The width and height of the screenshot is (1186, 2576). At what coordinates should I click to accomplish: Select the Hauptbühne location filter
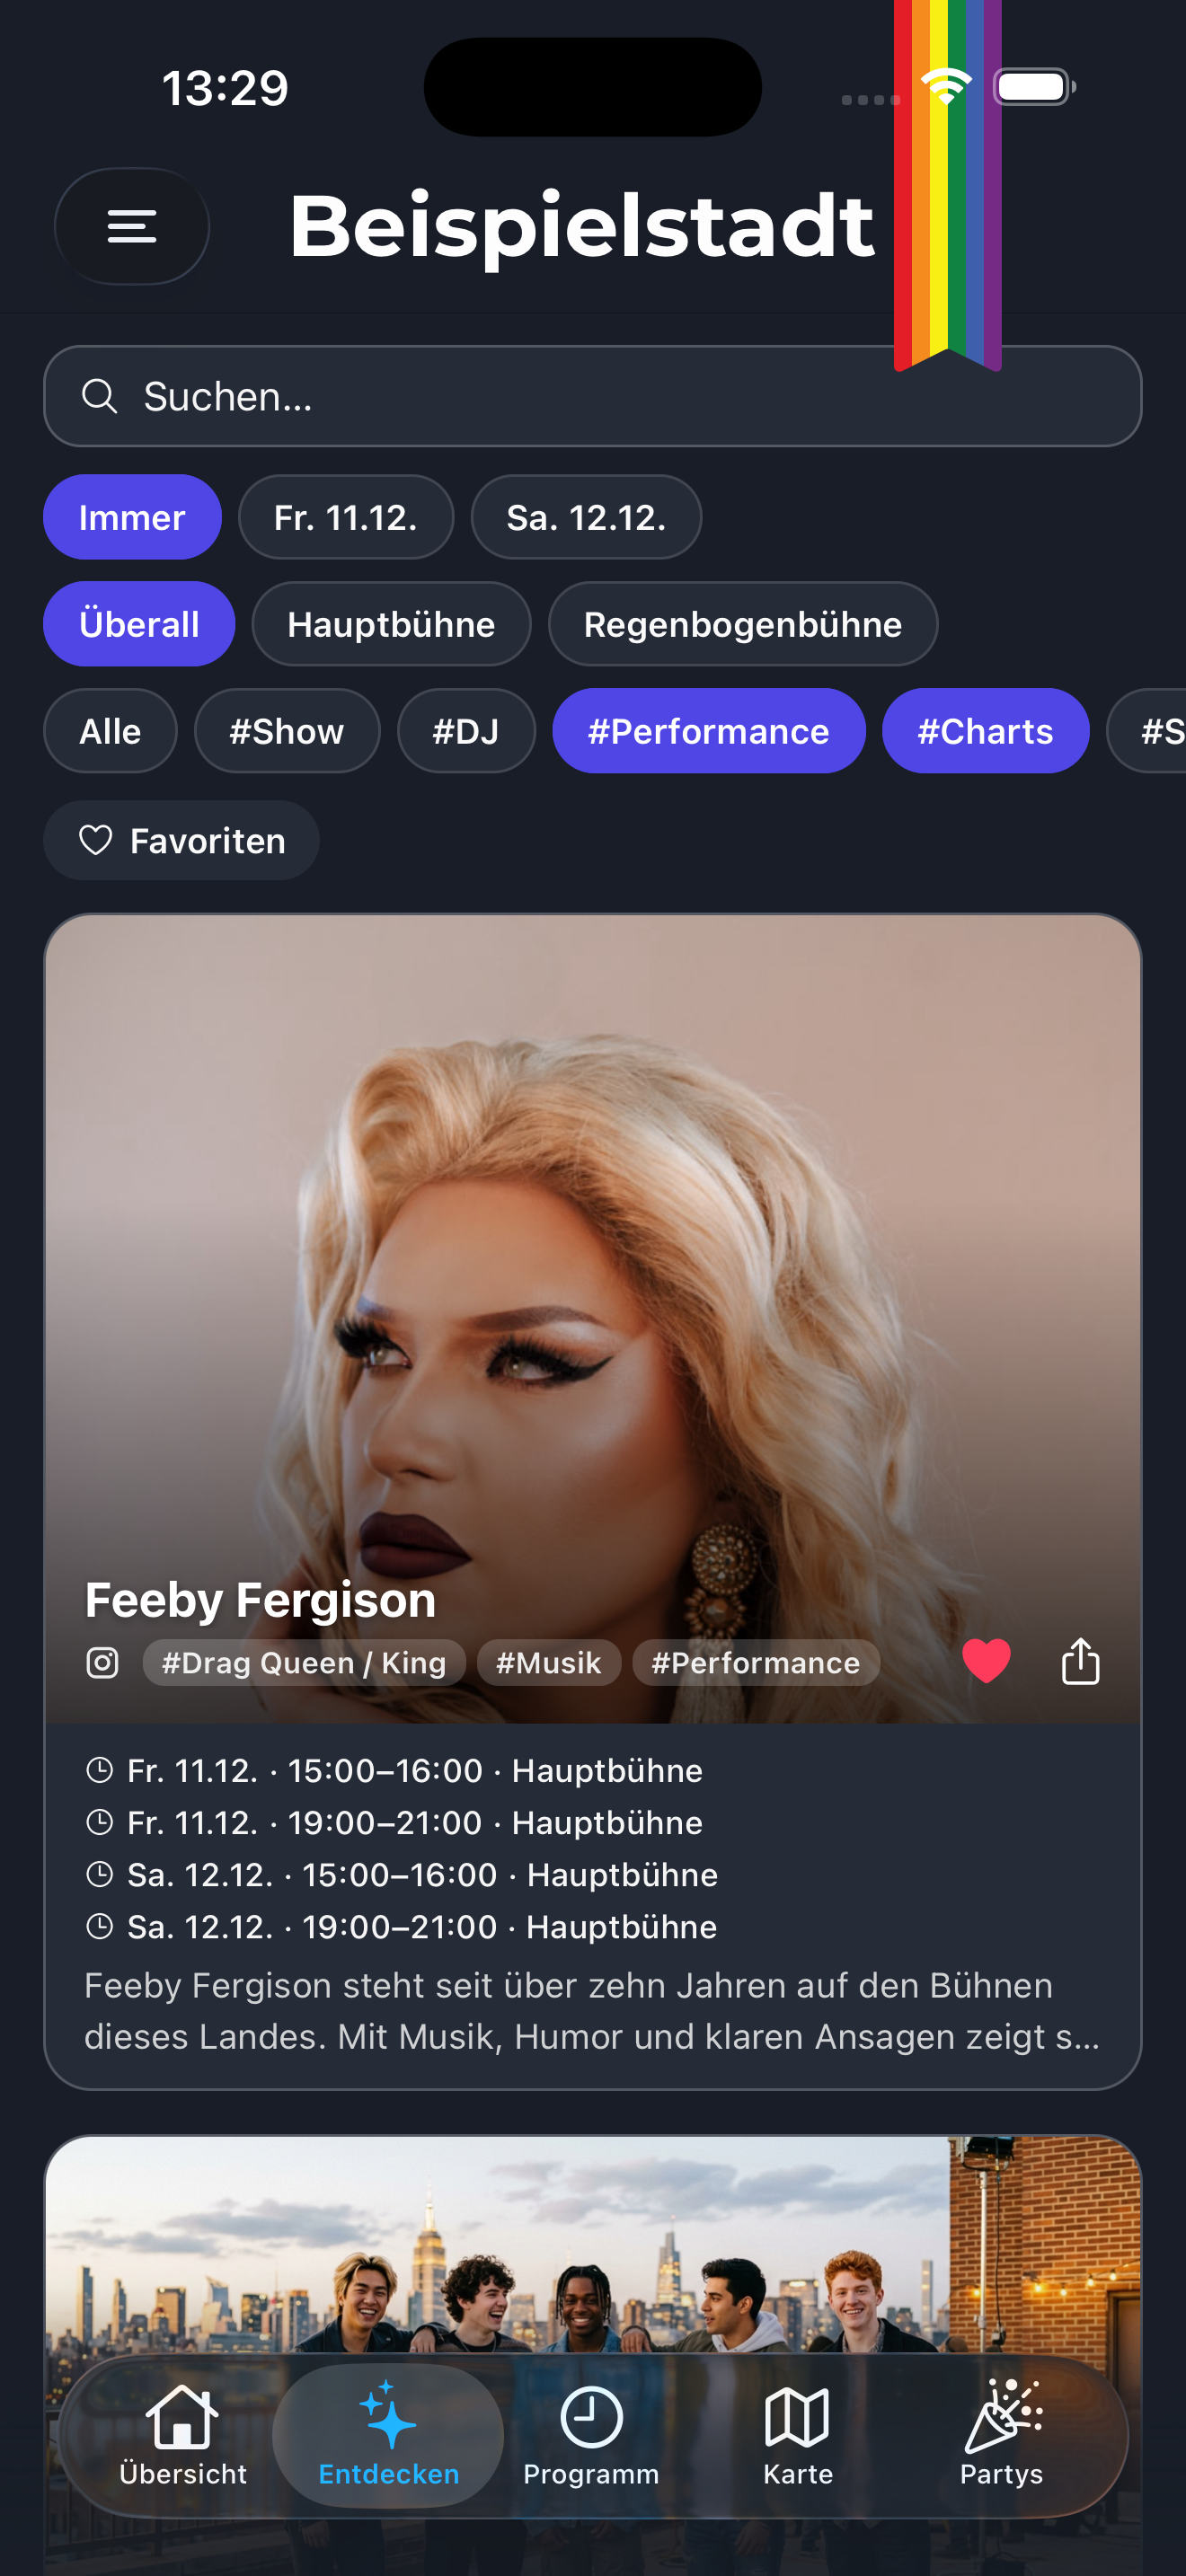point(391,624)
